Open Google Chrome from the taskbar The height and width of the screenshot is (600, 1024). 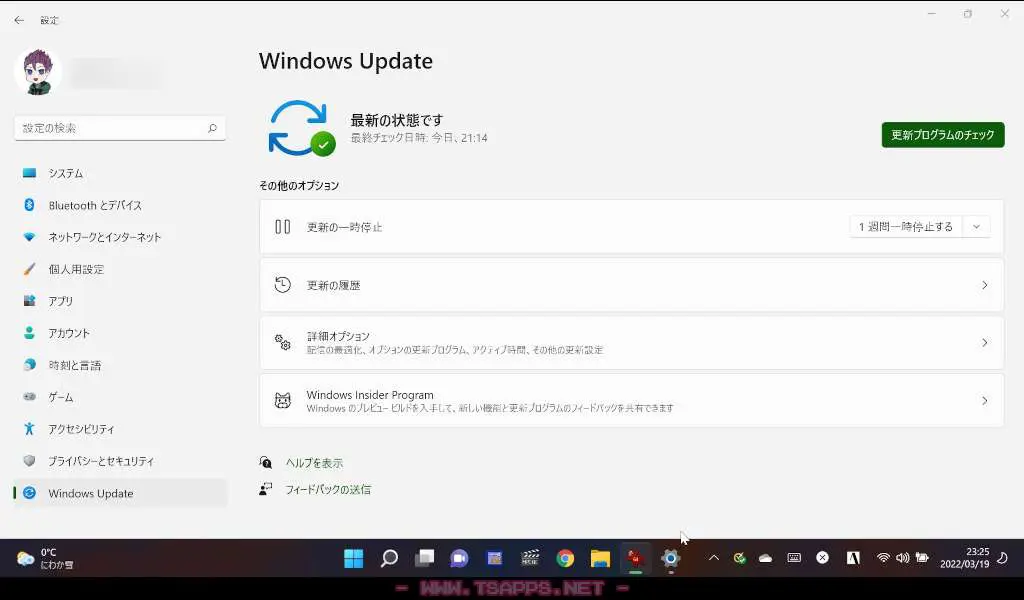(563, 559)
